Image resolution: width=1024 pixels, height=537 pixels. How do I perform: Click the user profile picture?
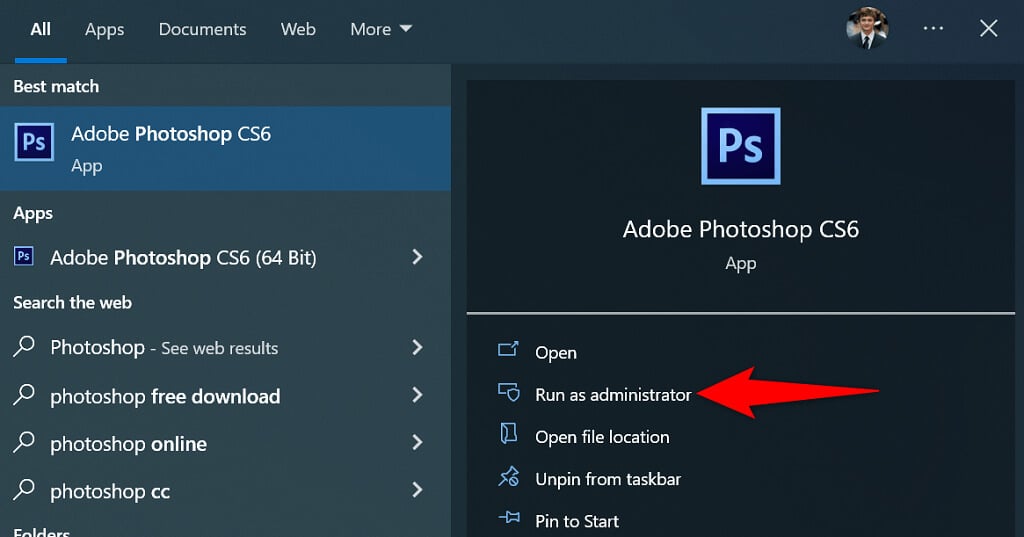click(x=866, y=28)
